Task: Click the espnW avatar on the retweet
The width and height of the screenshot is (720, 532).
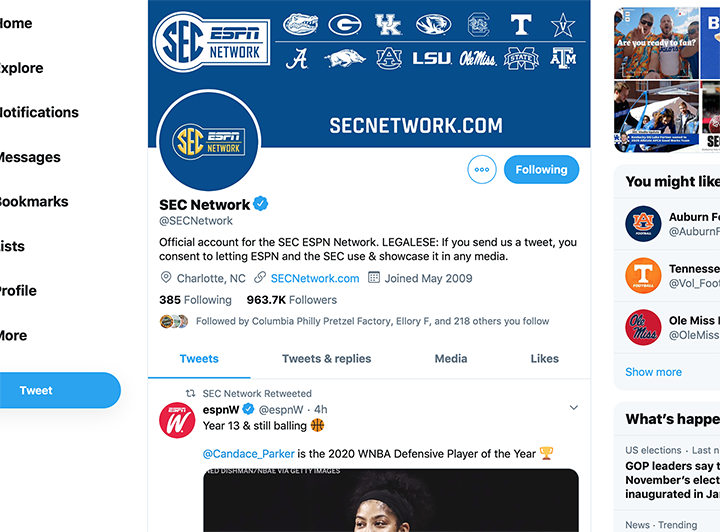Action: 177,420
